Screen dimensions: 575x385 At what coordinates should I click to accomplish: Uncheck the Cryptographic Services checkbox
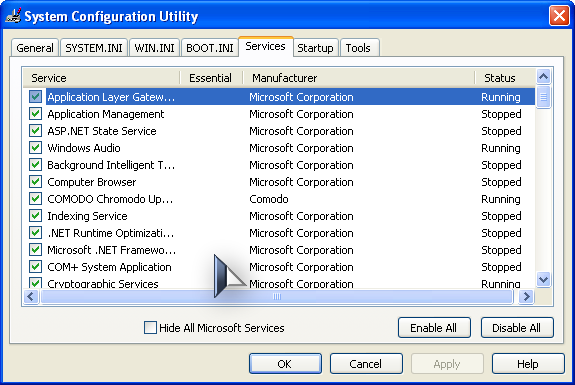point(36,283)
